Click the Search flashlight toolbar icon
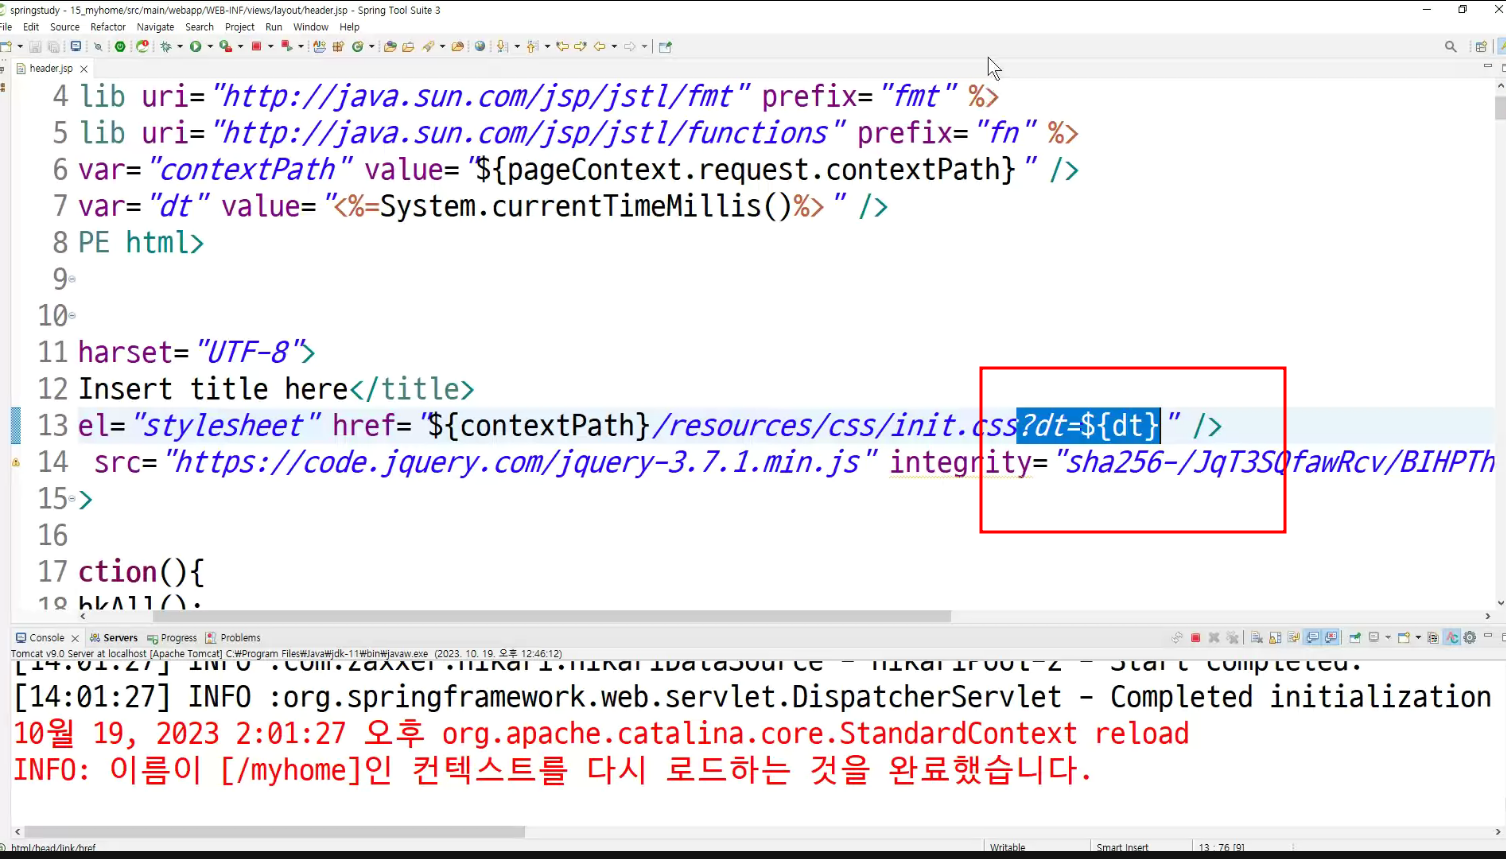This screenshot has width=1506, height=859. tap(428, 46)
